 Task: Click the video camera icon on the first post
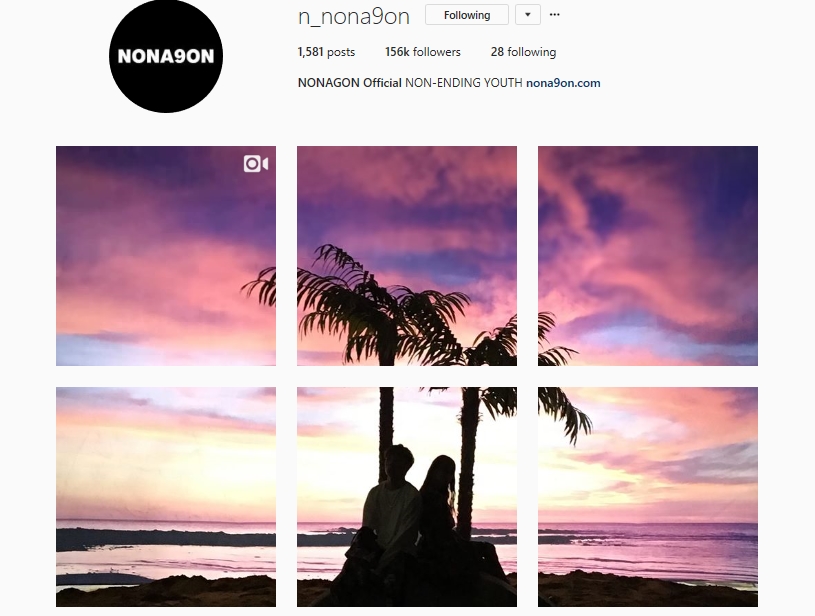coord(256,164)
